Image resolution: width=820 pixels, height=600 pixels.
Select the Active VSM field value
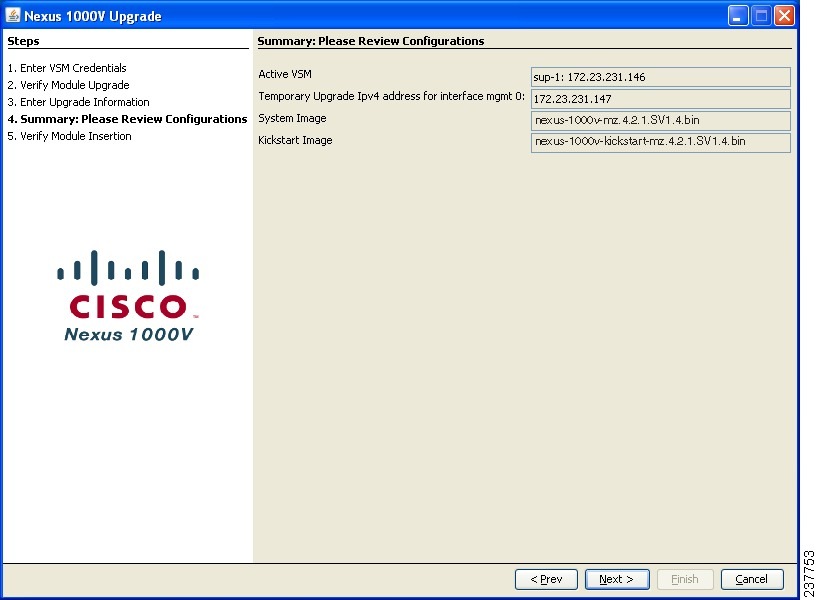coord(660,77)
